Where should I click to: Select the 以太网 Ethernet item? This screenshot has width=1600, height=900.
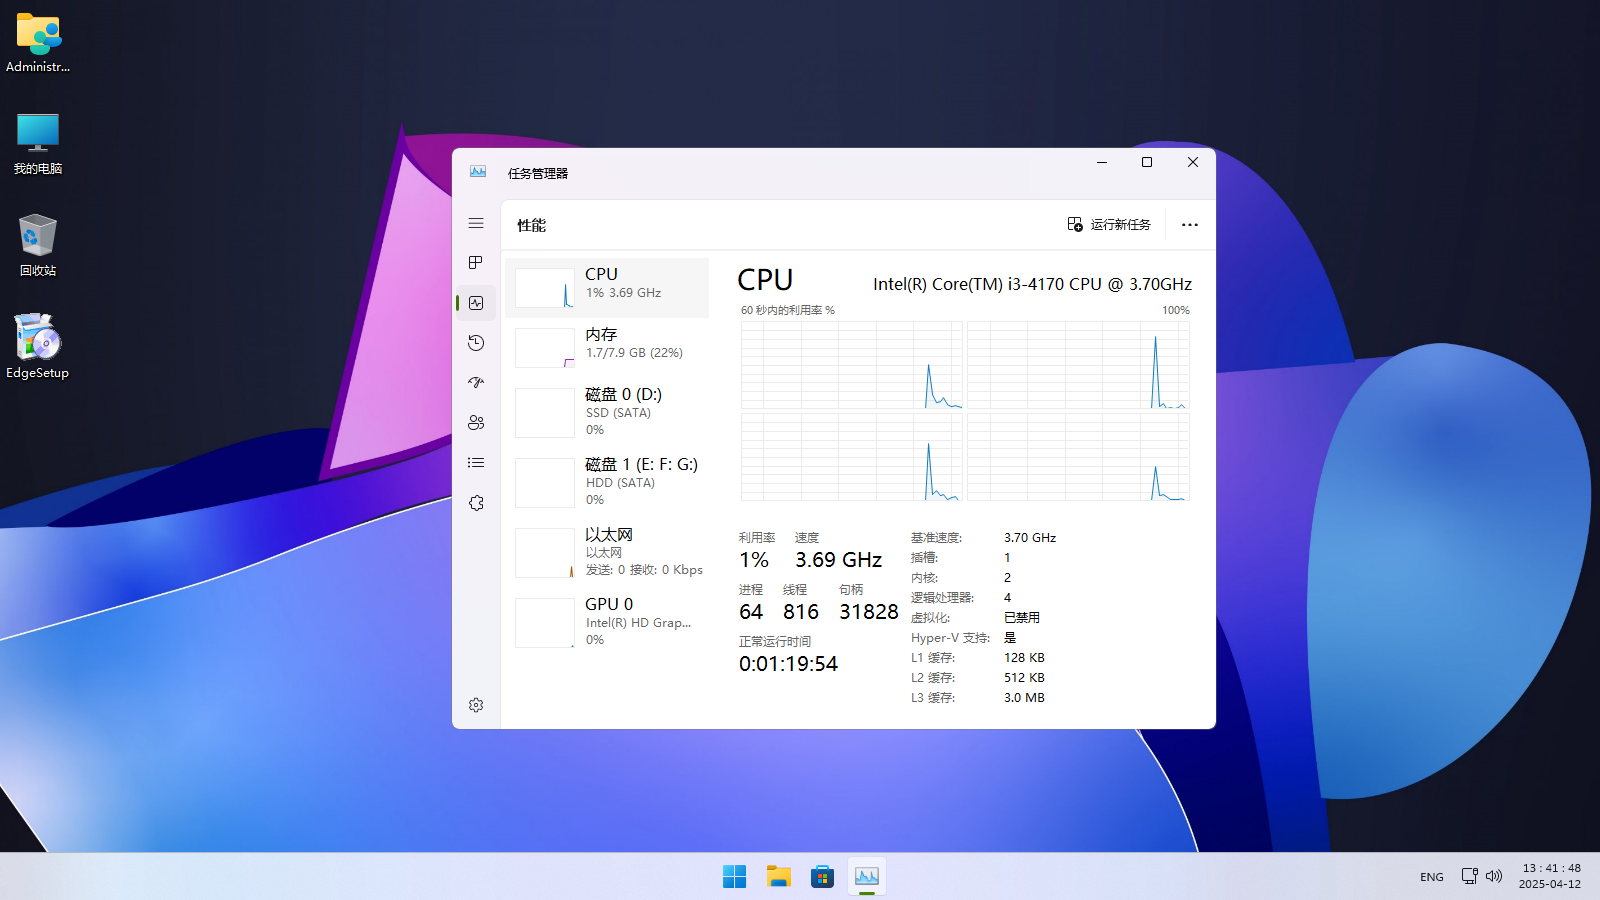coord(607,553)
